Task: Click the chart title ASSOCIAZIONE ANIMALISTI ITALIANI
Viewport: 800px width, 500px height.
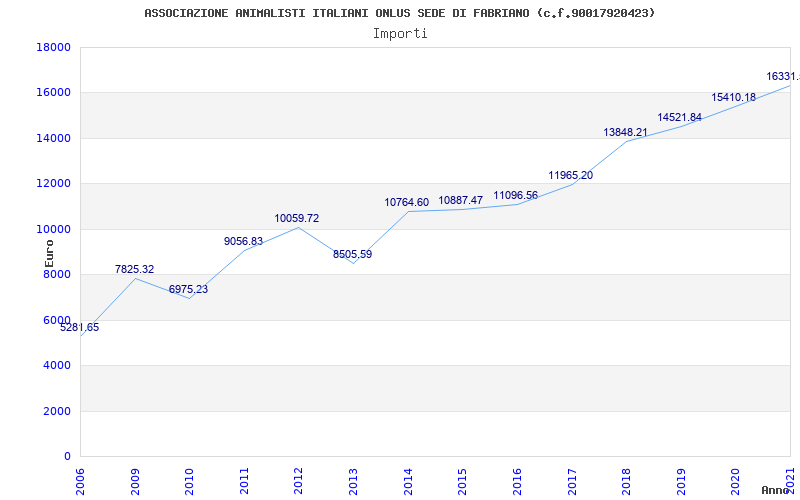Action: tap(399, 13)
